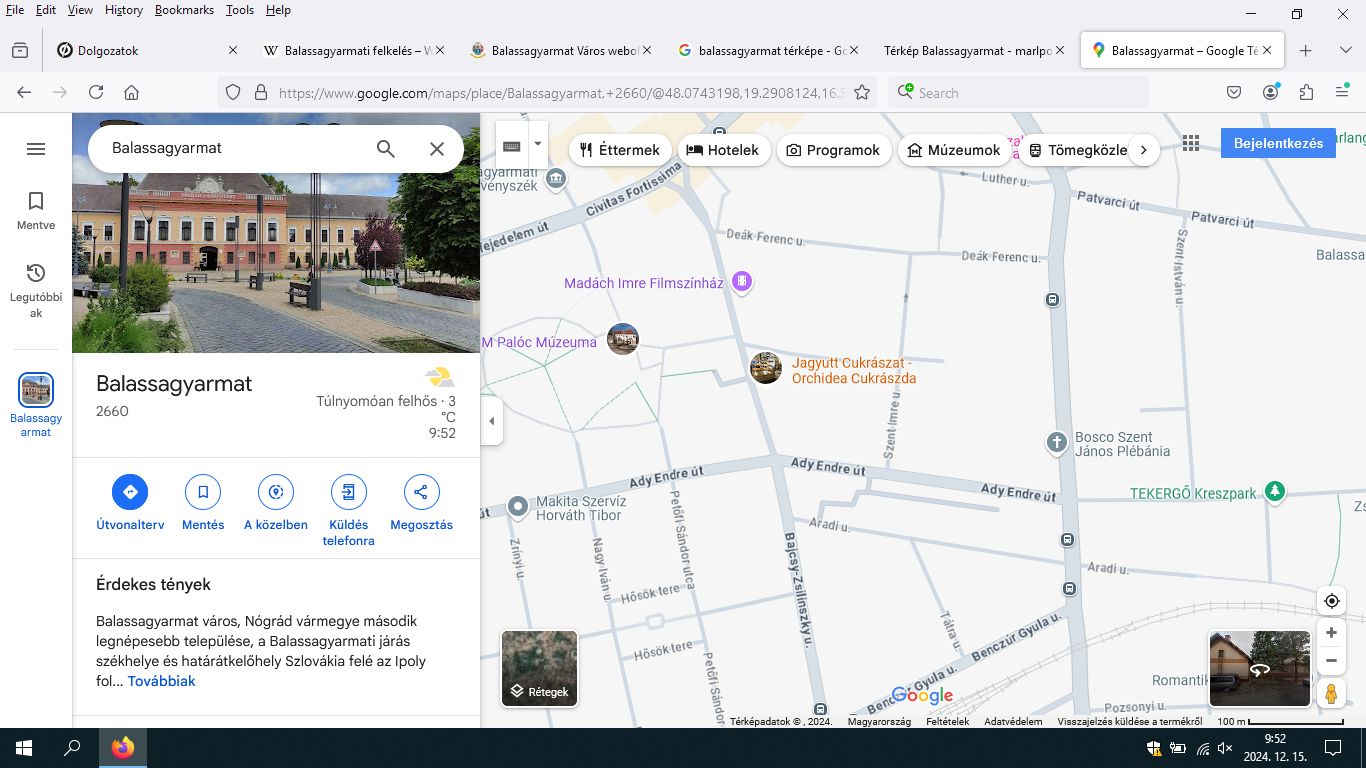This screenshot has height=768, width=1366.
Task: Click the Küldés telefonra icon
Action: 349,492
